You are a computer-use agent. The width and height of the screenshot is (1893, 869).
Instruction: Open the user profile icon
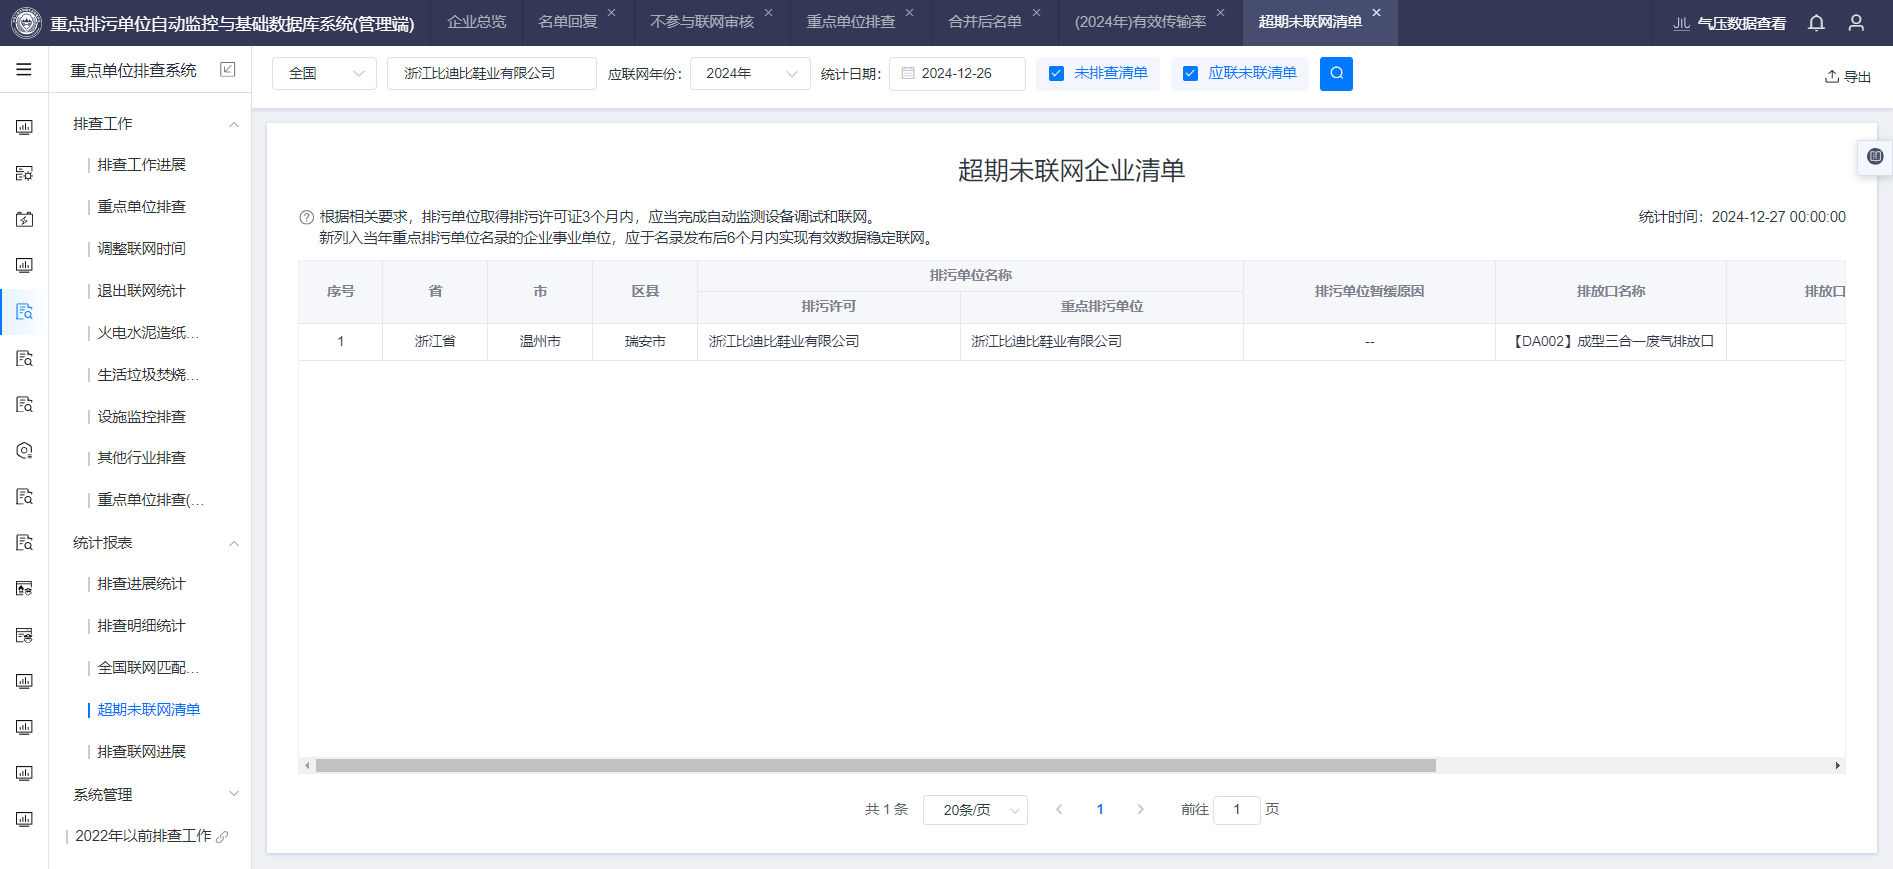point(1856,23)
